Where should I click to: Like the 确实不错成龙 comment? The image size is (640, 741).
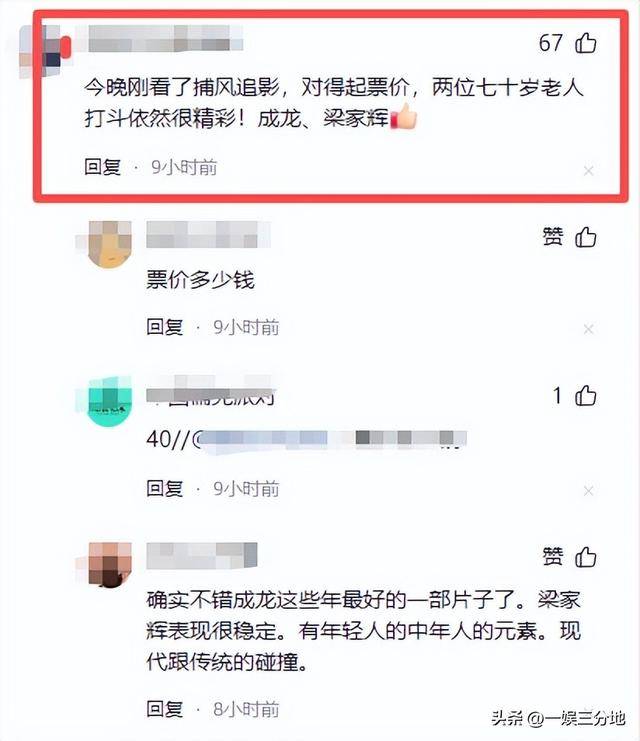click(586, 557)
